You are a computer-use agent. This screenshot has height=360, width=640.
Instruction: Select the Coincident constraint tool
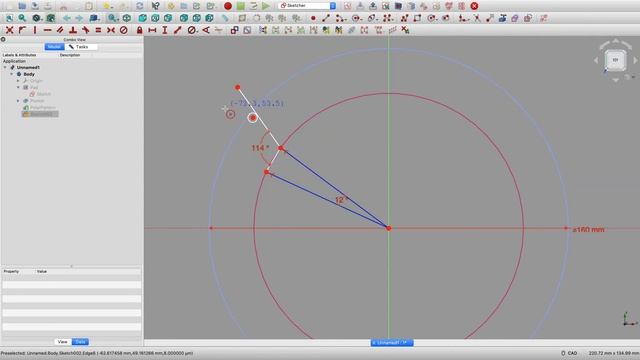(9, 30)
